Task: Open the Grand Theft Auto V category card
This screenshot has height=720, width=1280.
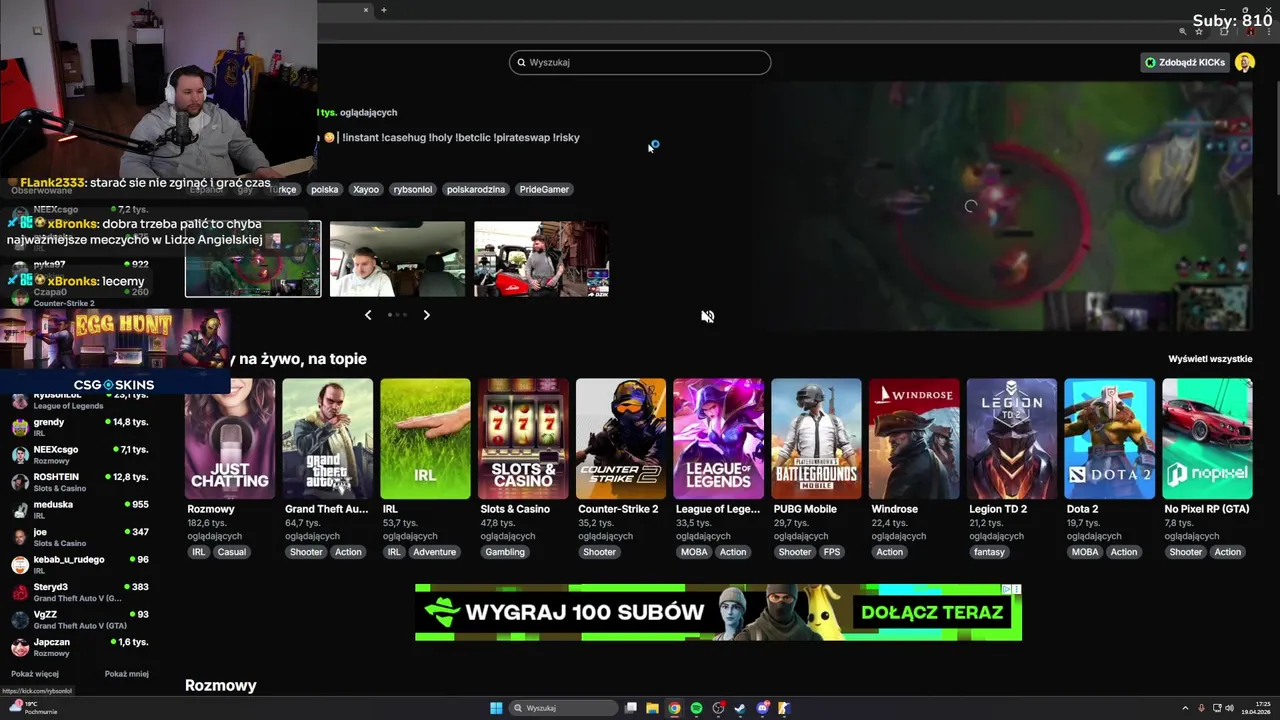Action: point(327,438)
